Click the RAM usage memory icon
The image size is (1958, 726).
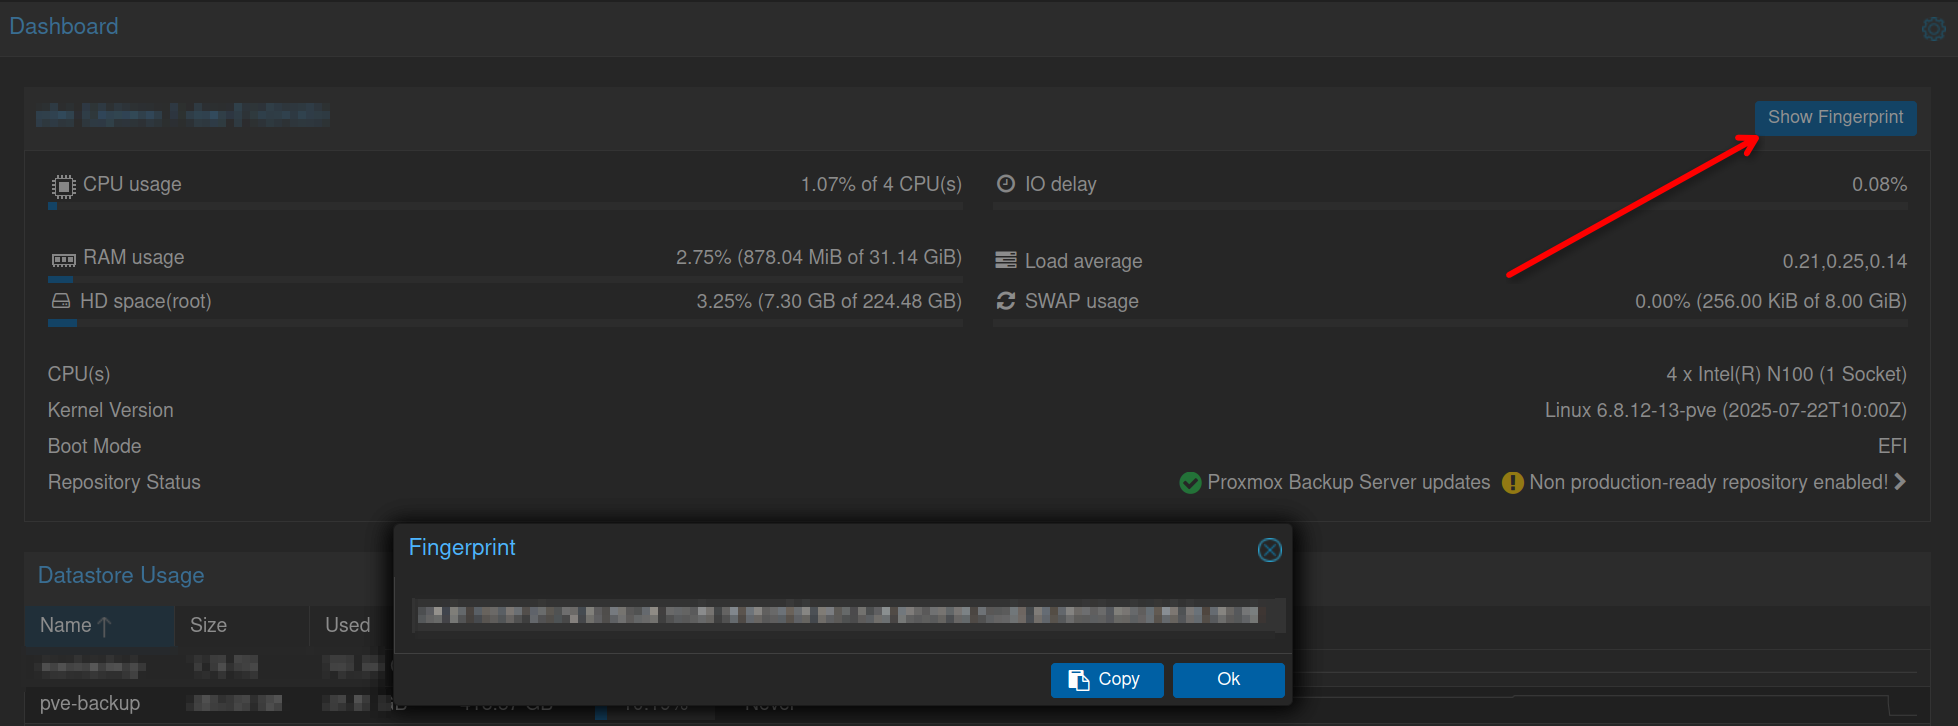(63, 260)
